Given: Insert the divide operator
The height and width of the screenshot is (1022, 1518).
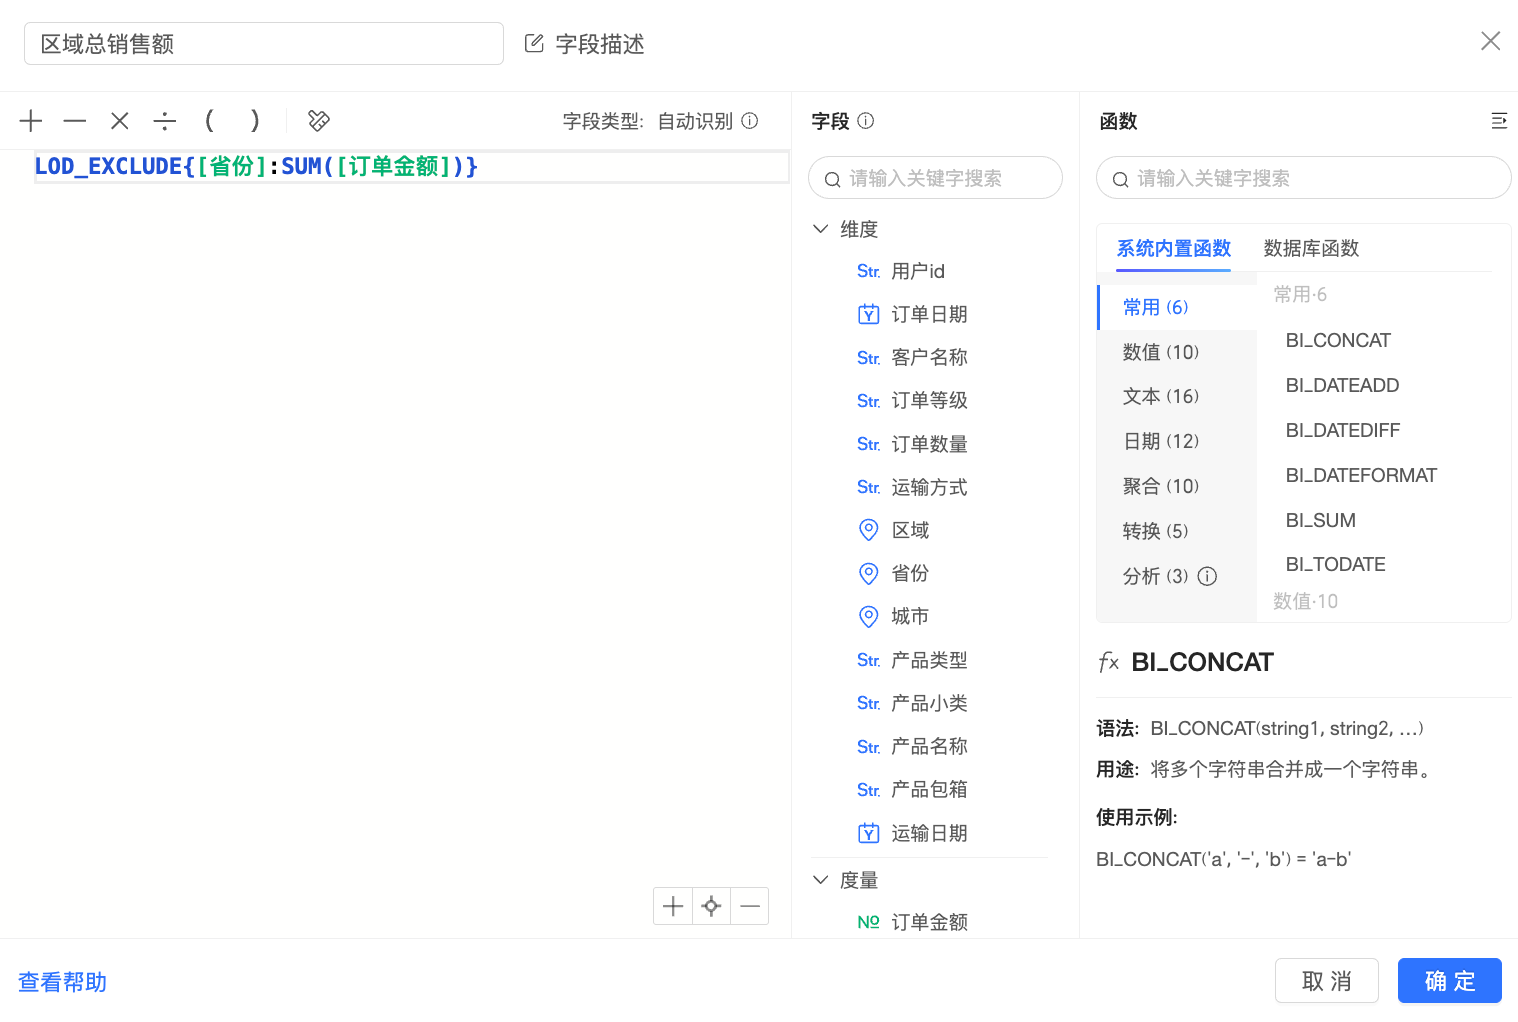Looking at the screenshot, I should [165, 121].
